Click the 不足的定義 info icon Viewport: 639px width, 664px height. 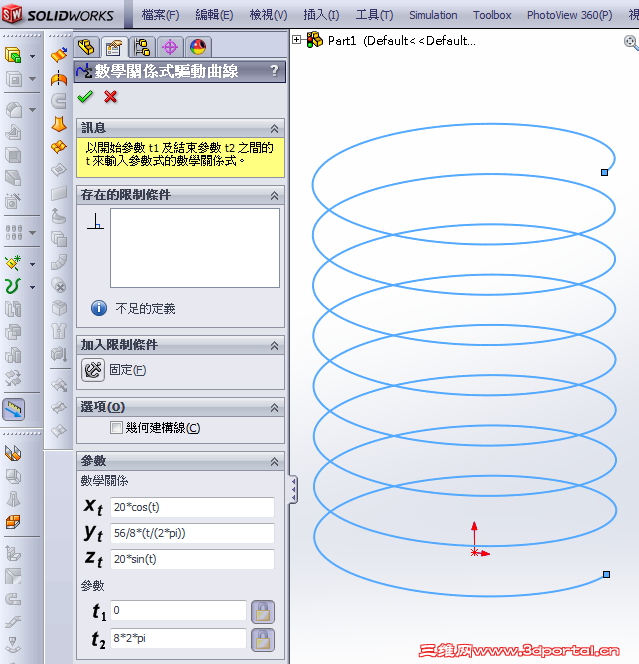pos(99,308)
